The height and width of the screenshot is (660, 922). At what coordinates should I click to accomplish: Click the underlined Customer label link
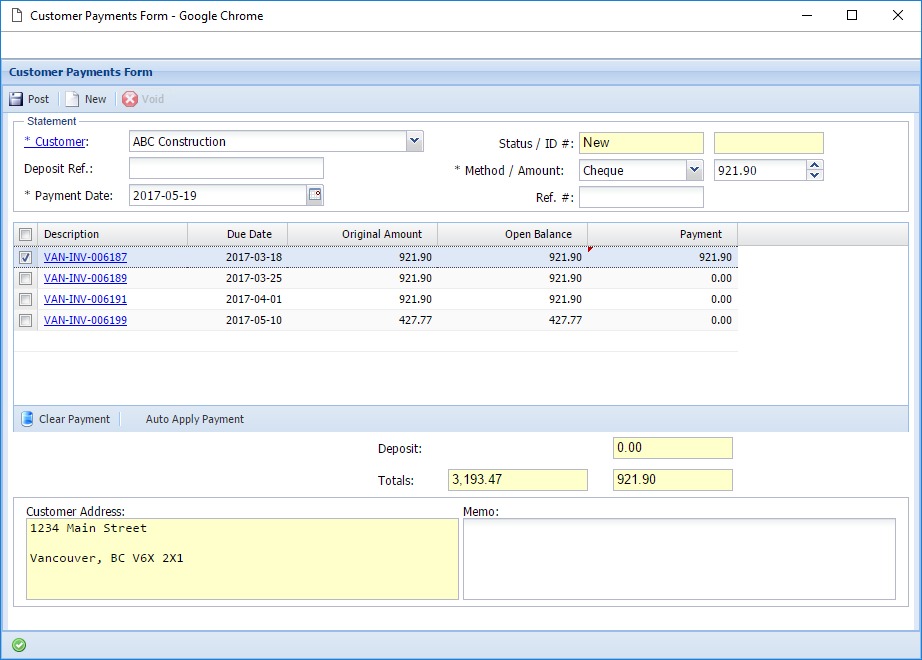(54, 141)
